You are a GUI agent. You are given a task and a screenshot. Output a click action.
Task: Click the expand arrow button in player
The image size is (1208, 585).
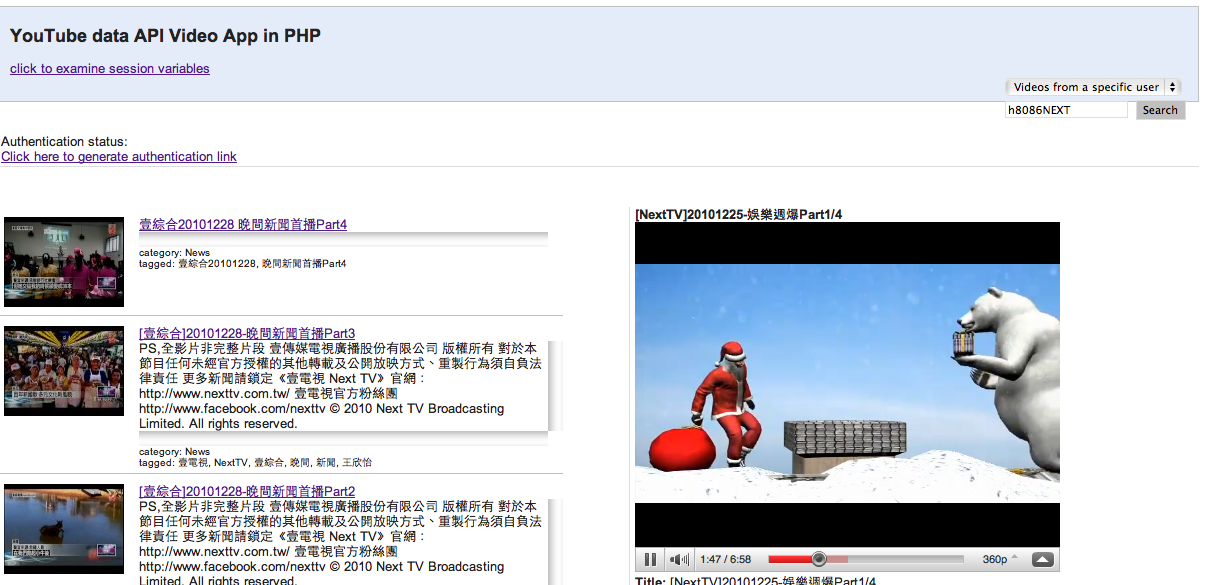pyautogui.click(x=1042, y=560)
